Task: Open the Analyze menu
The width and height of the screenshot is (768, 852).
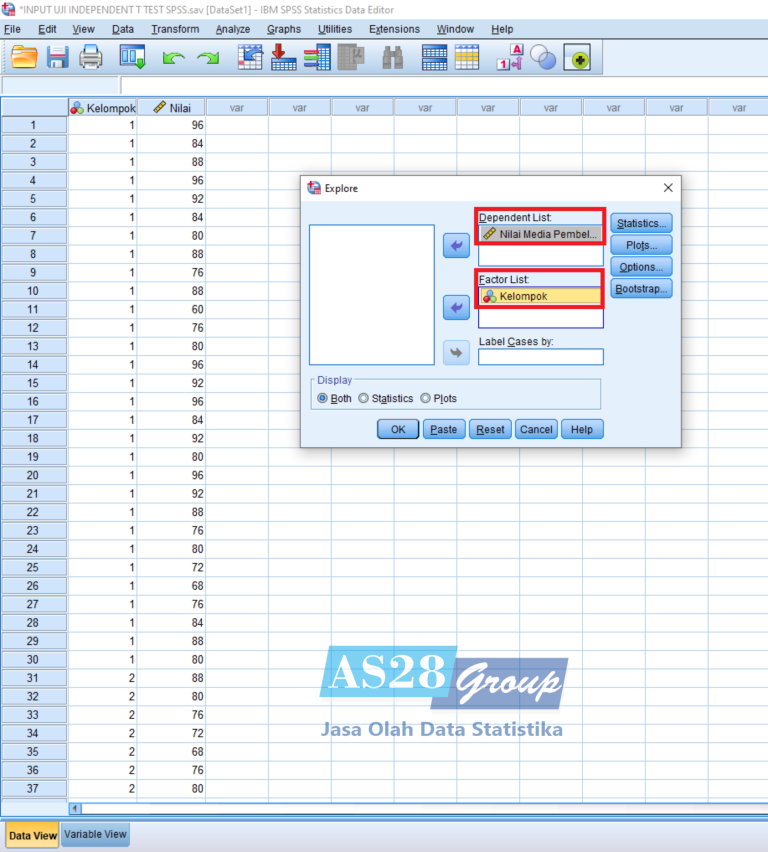Action: tap(233, 29)
